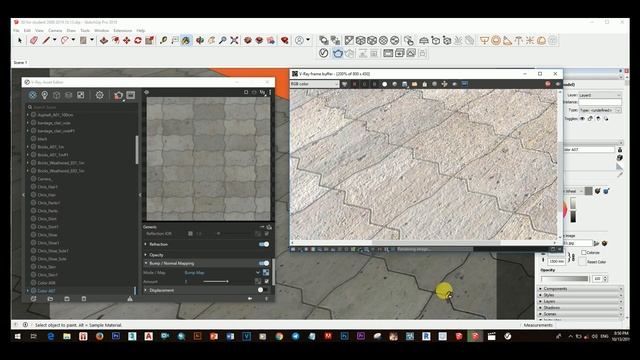The image size is (640, 360).
Task: Choose the Paint Bucket tool
Action: click(x=186, y=40)
